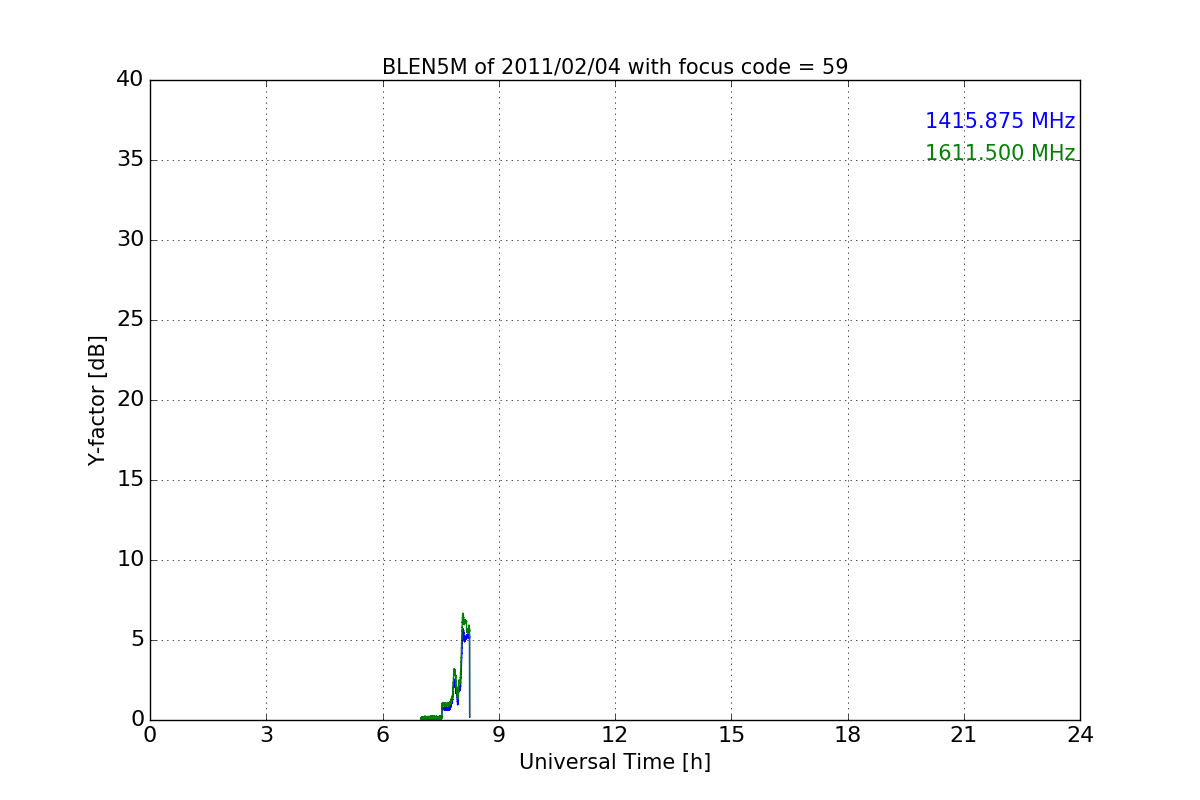Screen dimensions: 1200x800
Task: Select the blue 1415.875 MHz legend label
Action: tap(1000, 121)
